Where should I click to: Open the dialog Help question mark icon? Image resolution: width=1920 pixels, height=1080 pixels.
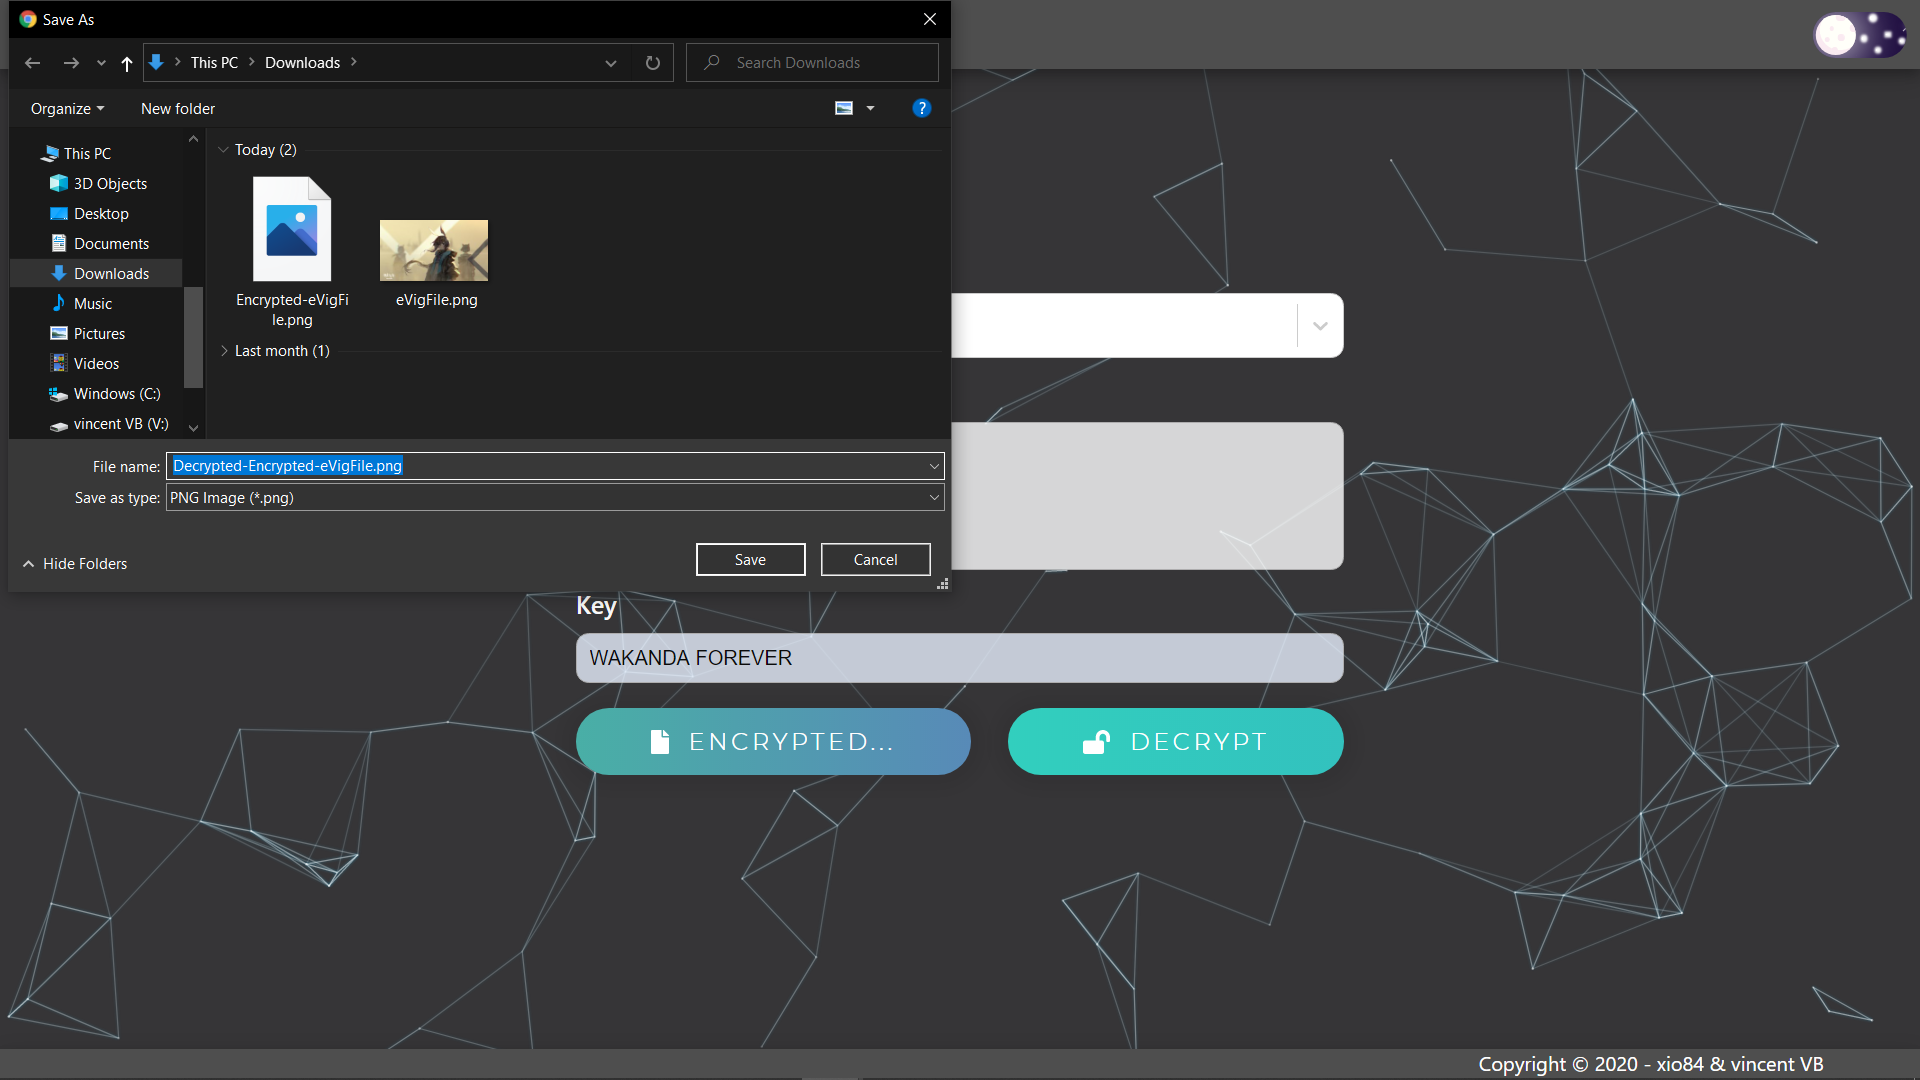921,108
